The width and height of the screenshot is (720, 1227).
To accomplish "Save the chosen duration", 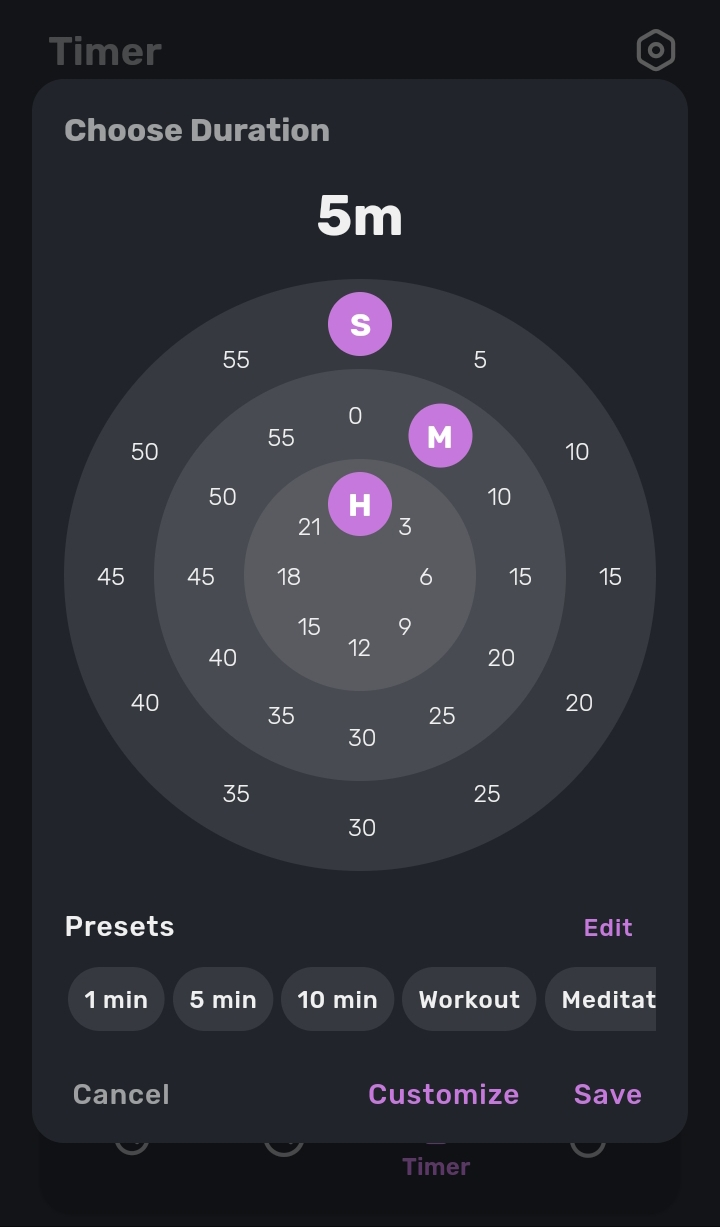I will pyautogui.click(x=607, y=1094).
